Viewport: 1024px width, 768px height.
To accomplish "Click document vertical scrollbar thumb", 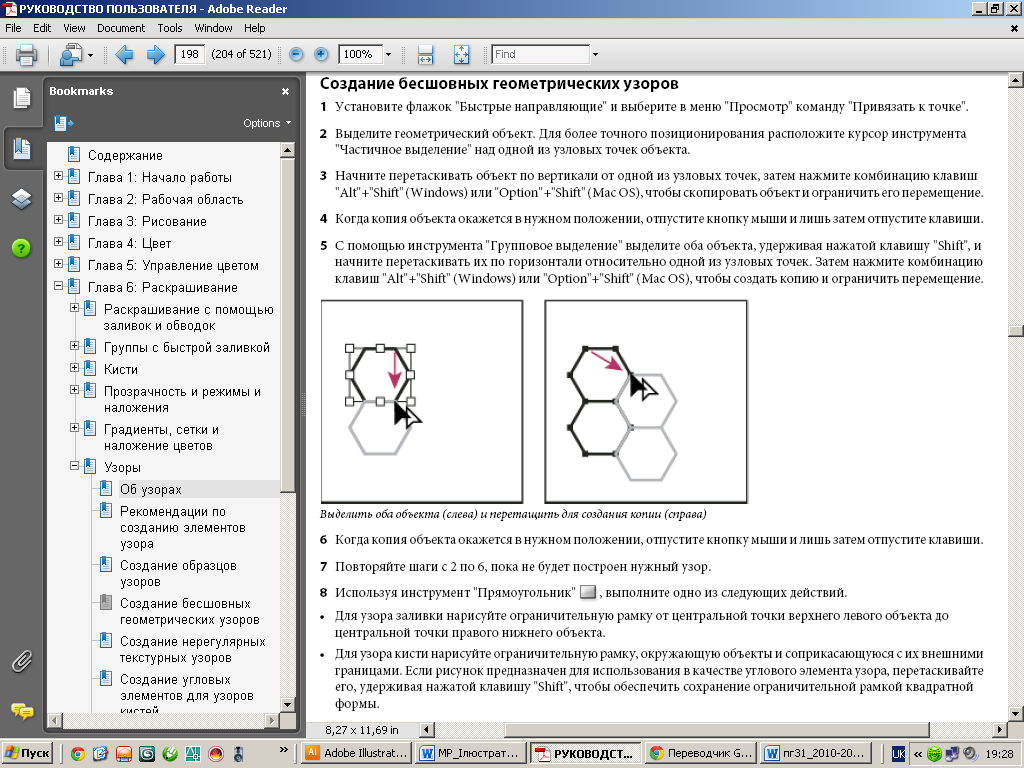I will coord(1016,331).
